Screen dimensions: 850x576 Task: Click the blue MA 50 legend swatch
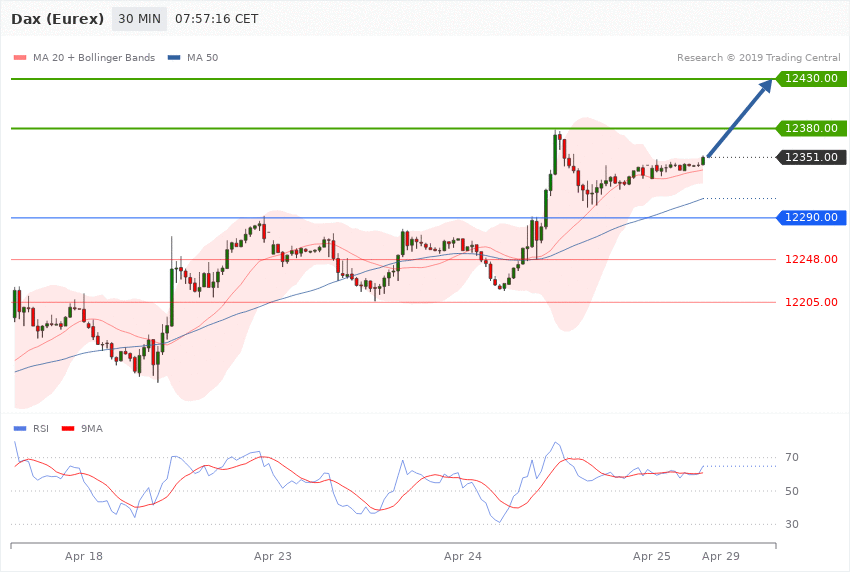(x=174, y=57)
